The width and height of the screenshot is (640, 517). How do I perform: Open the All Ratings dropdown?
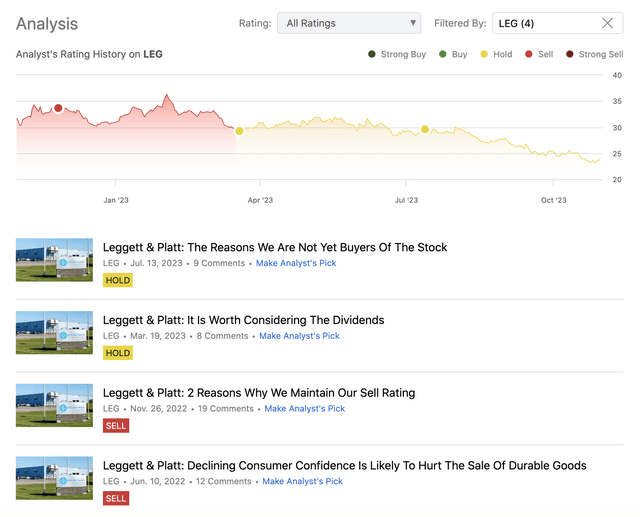(x=350, y=23)
